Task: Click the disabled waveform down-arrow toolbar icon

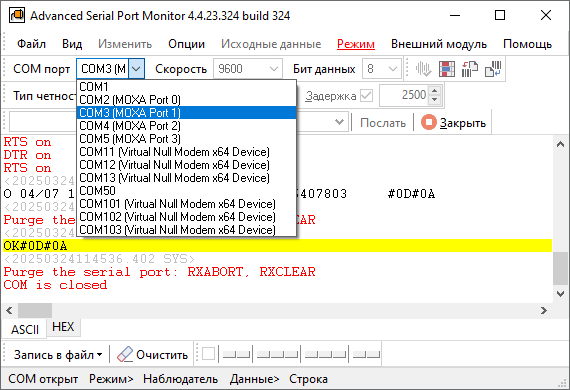Action: pos(423,69)
